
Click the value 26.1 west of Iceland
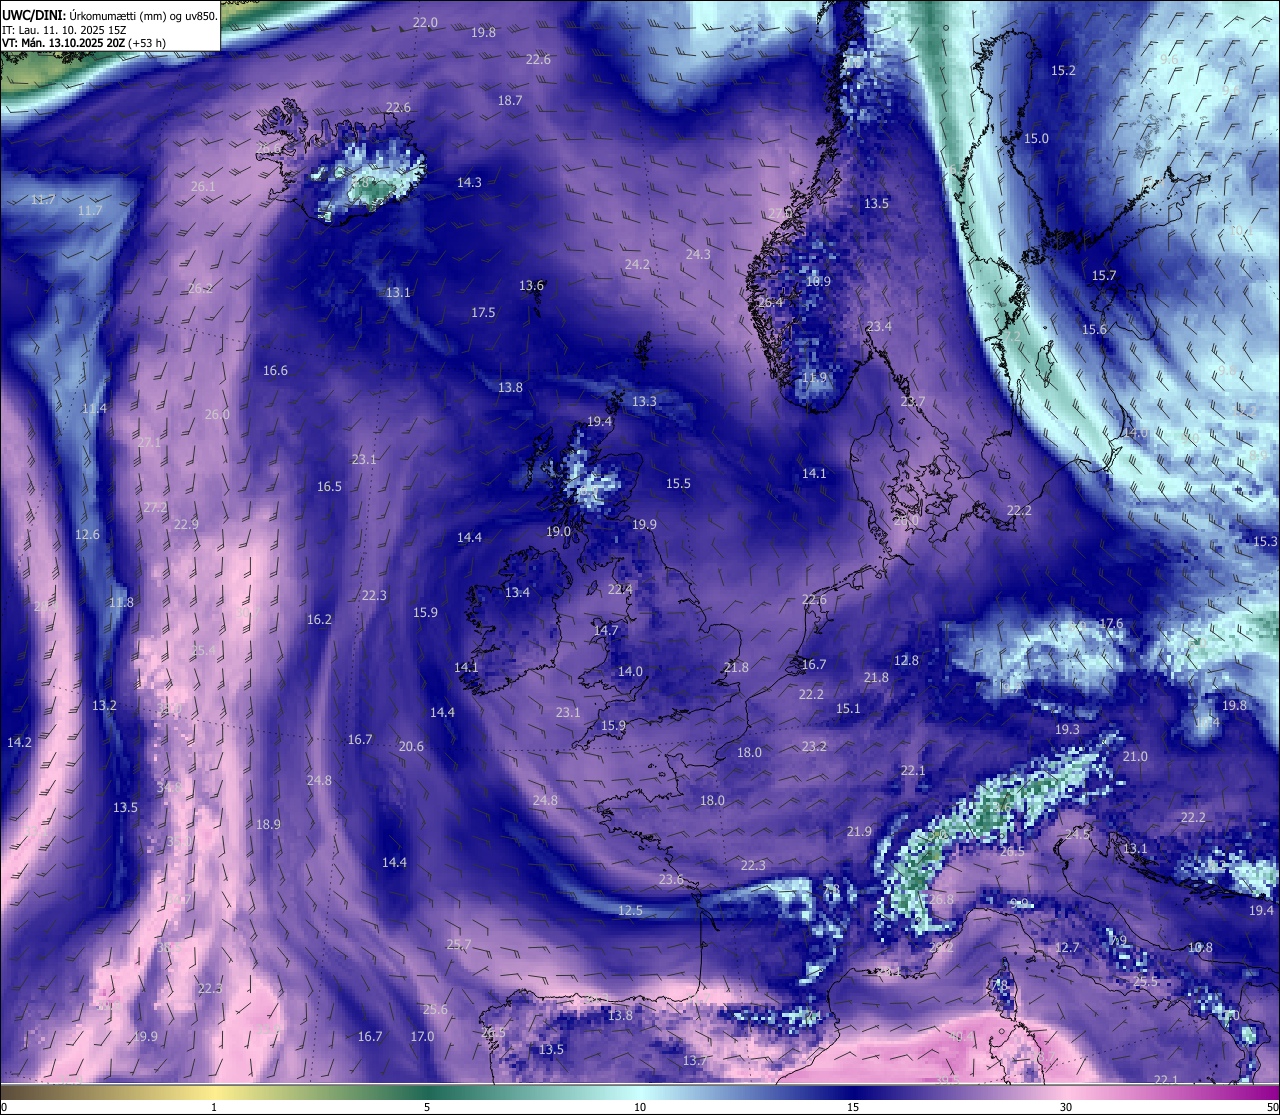click(203, 186)
